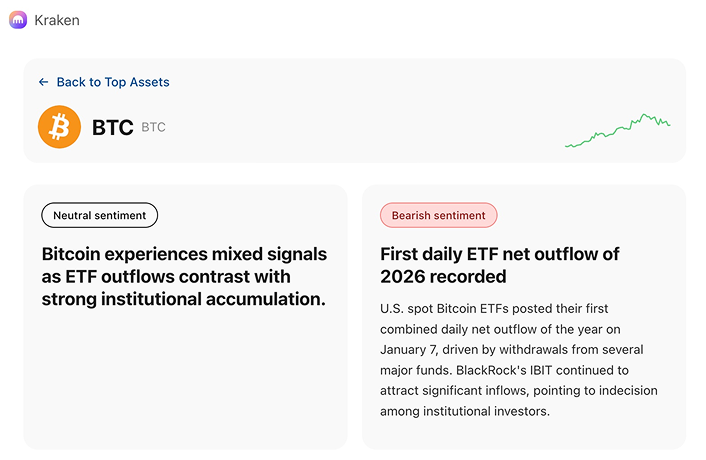Click the text 'strong institutional accumulation'

(183, 298)
